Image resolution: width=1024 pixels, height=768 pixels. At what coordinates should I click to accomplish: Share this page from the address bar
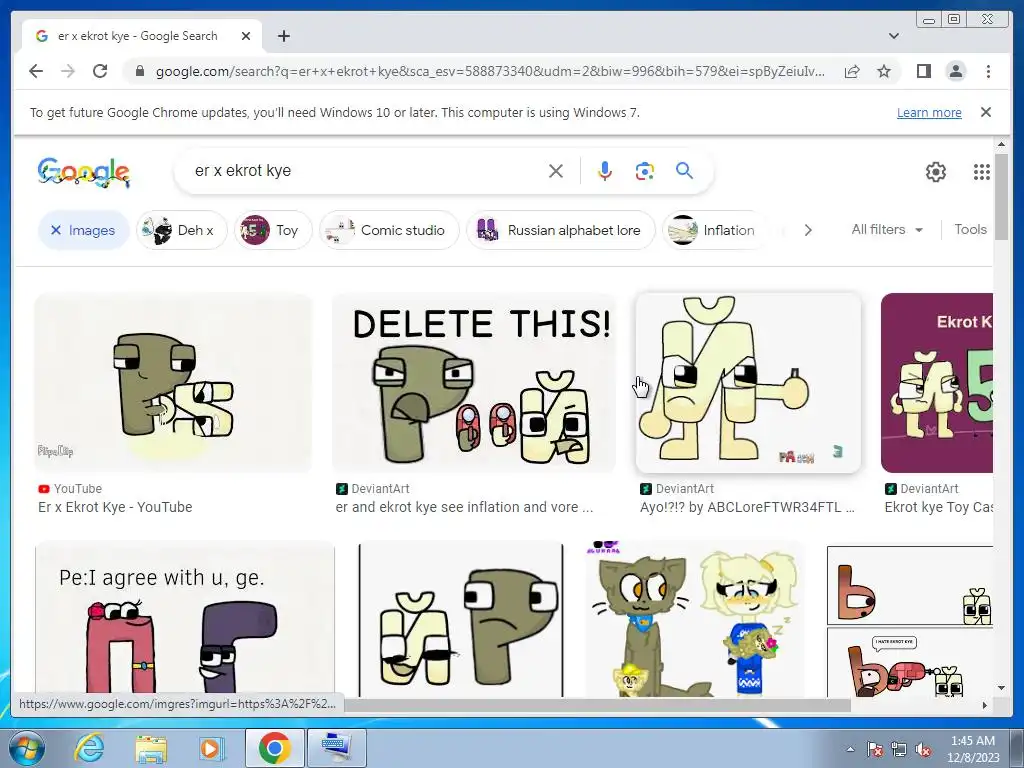[852, 71]
